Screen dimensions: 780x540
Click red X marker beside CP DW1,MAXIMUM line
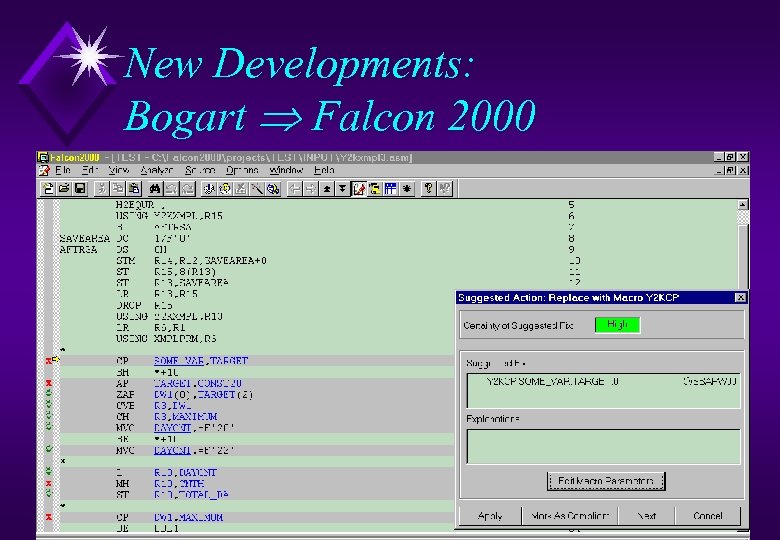[x=48, y=517]
